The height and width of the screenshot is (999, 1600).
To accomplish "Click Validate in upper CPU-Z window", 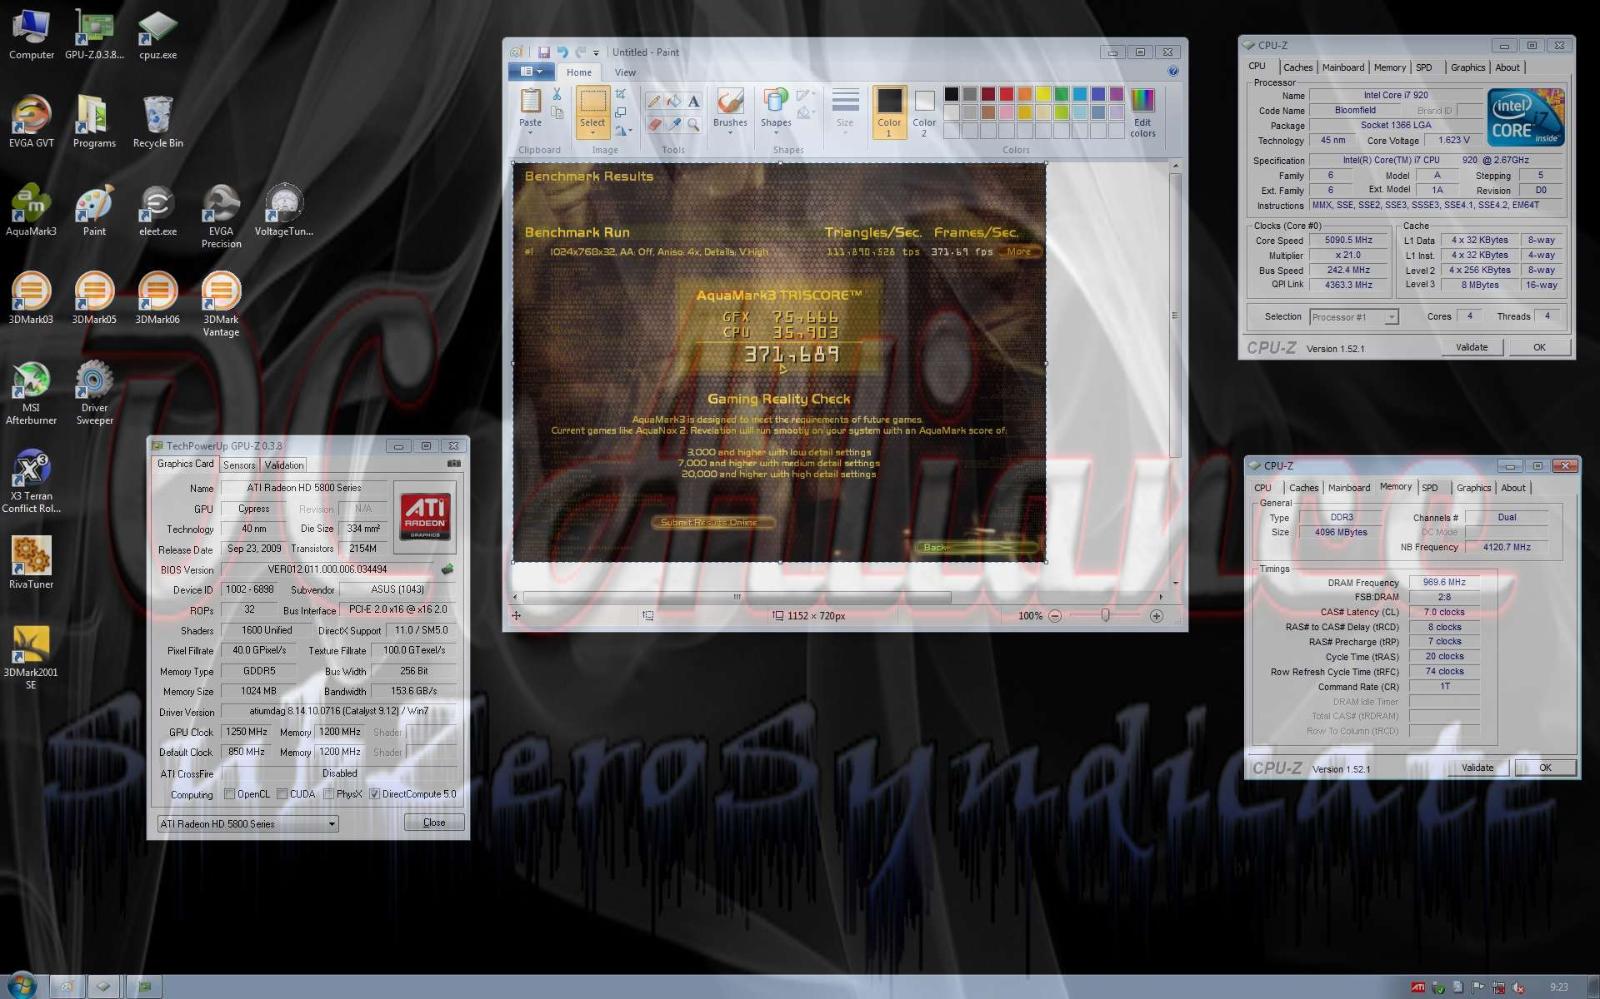I will click(1472, 347).
